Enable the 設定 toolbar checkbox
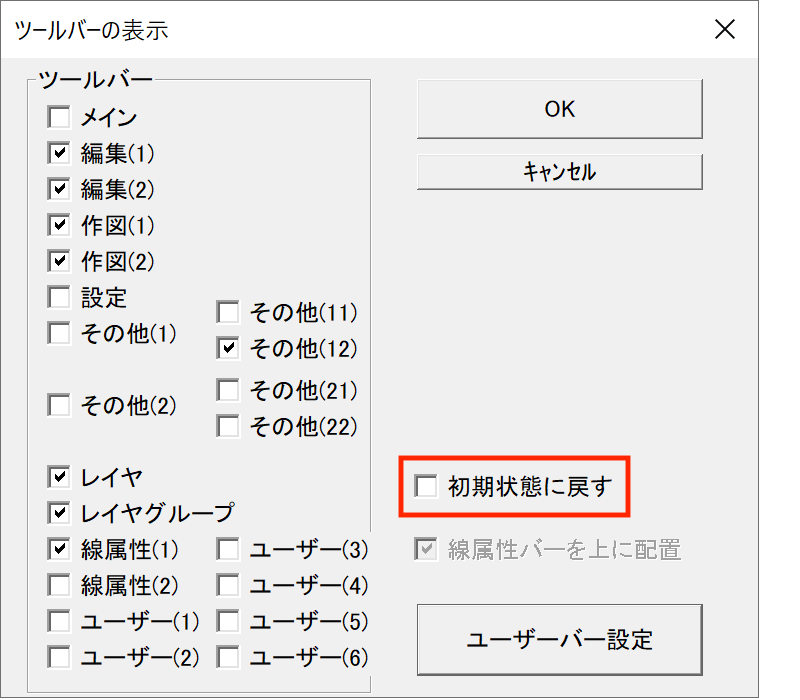The width and height of the screenshot is (800, 700). tap(58, 297)
